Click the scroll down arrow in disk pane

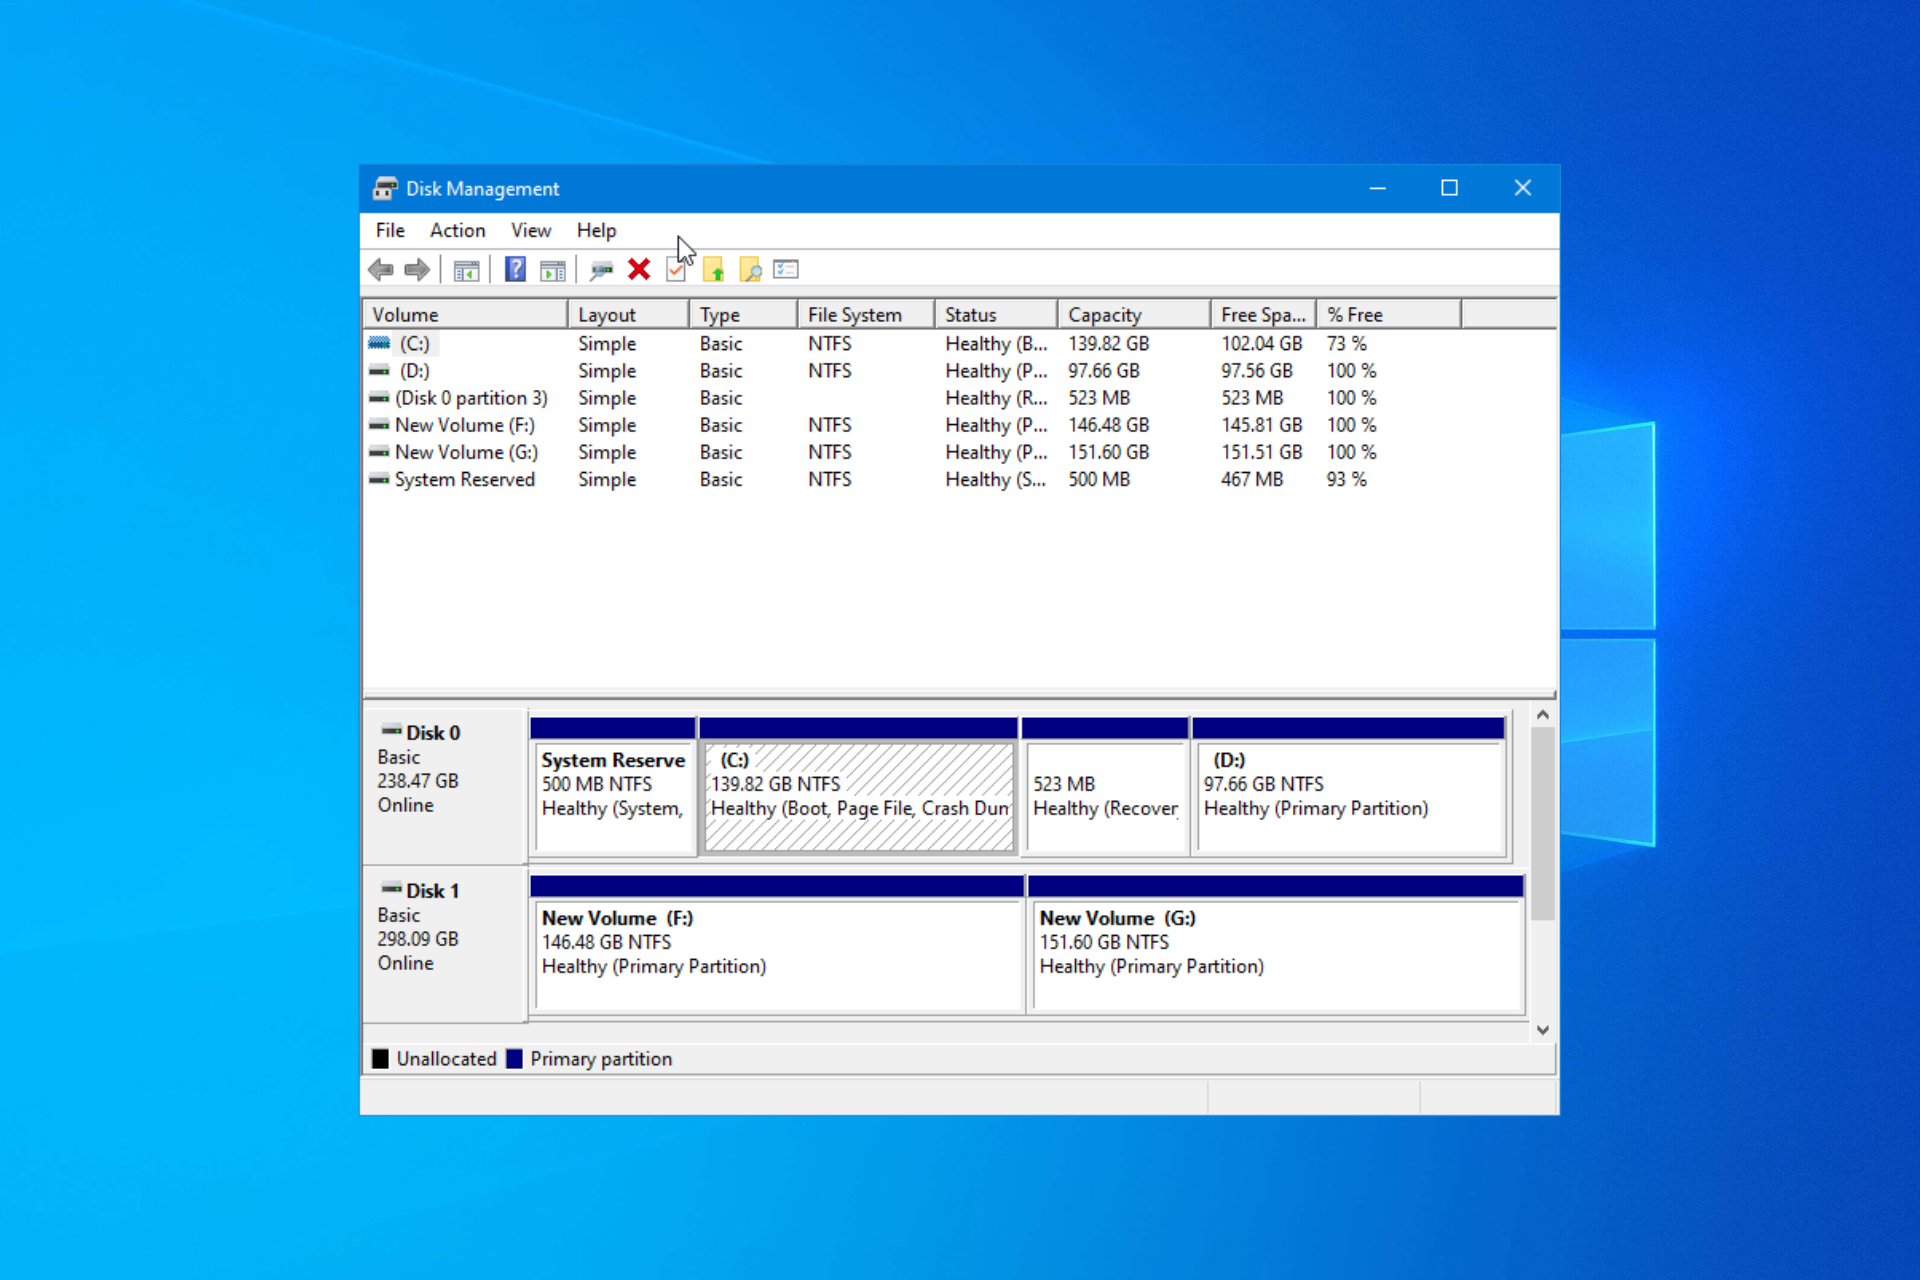tap(1543, 1030)
